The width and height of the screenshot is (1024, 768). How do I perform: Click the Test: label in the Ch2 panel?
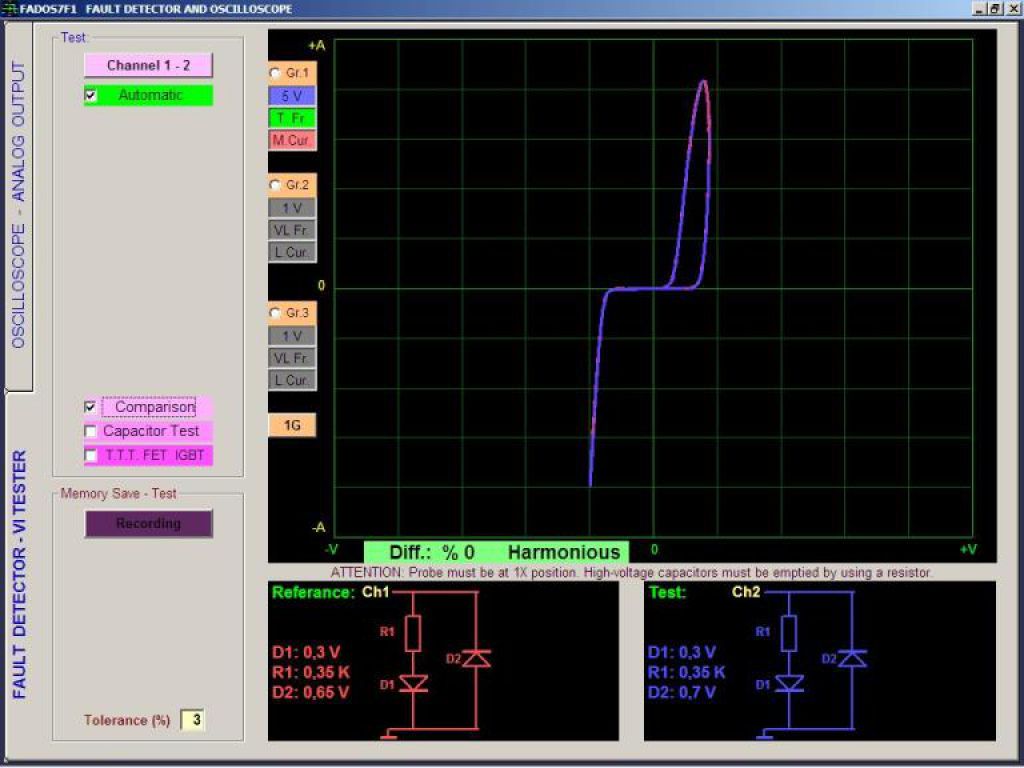tap(667, 592)
